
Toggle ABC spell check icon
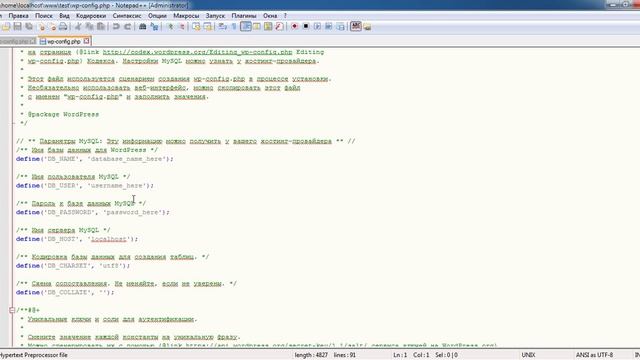(356, 27)
